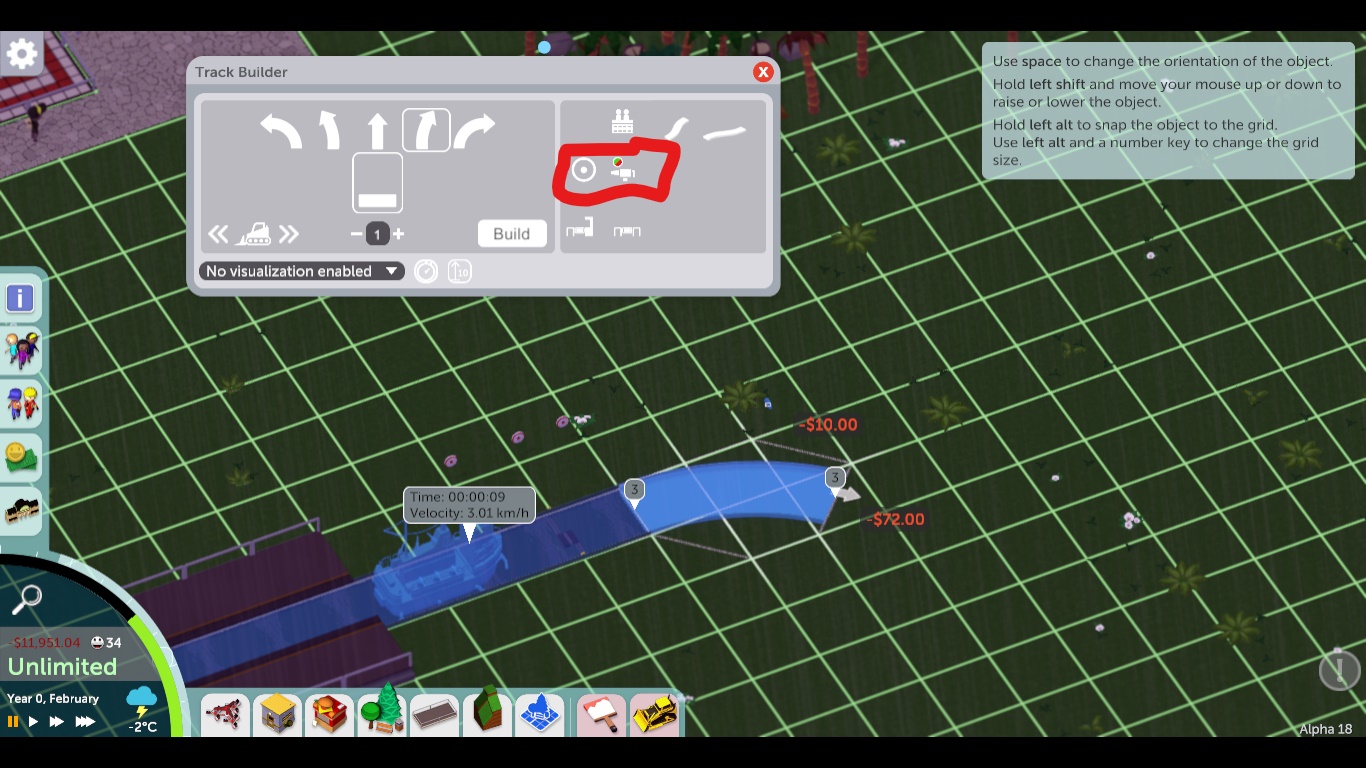This screenshot has width=1366, height=768.
Task: Open the blueprints menu
Action: [539, 715]
